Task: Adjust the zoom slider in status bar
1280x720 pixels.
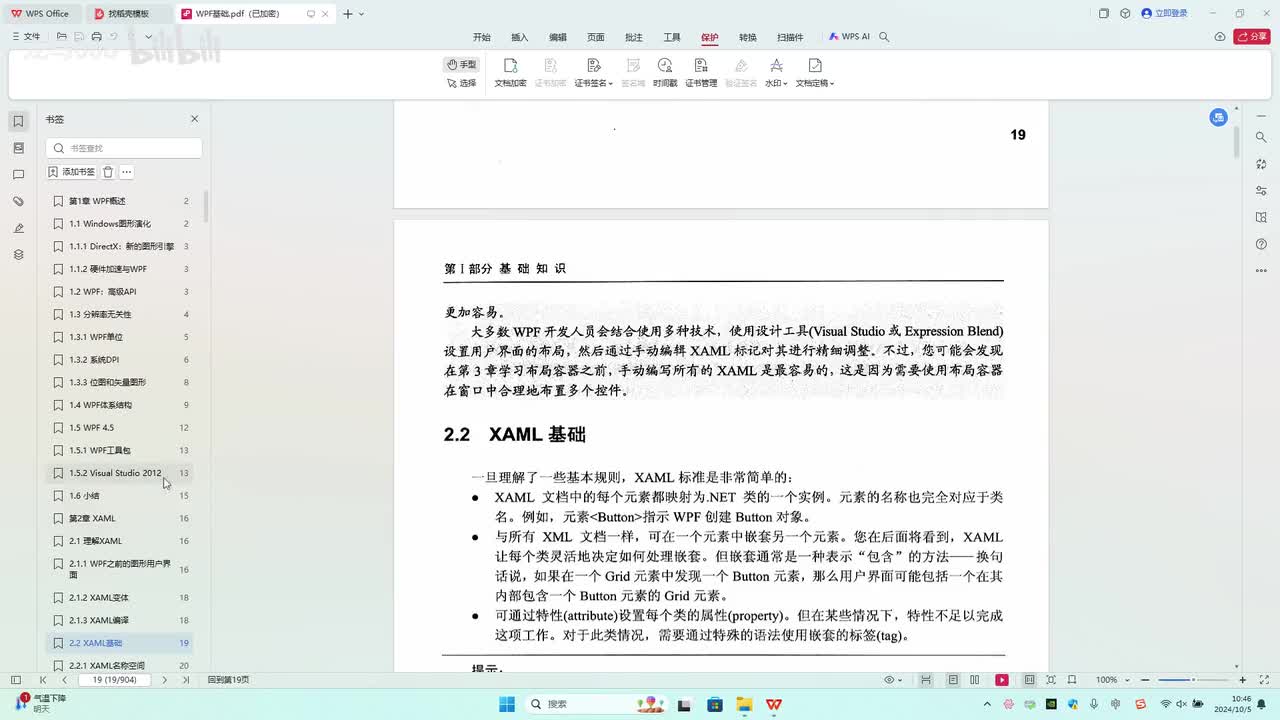Action: [x=1191, y=680]
